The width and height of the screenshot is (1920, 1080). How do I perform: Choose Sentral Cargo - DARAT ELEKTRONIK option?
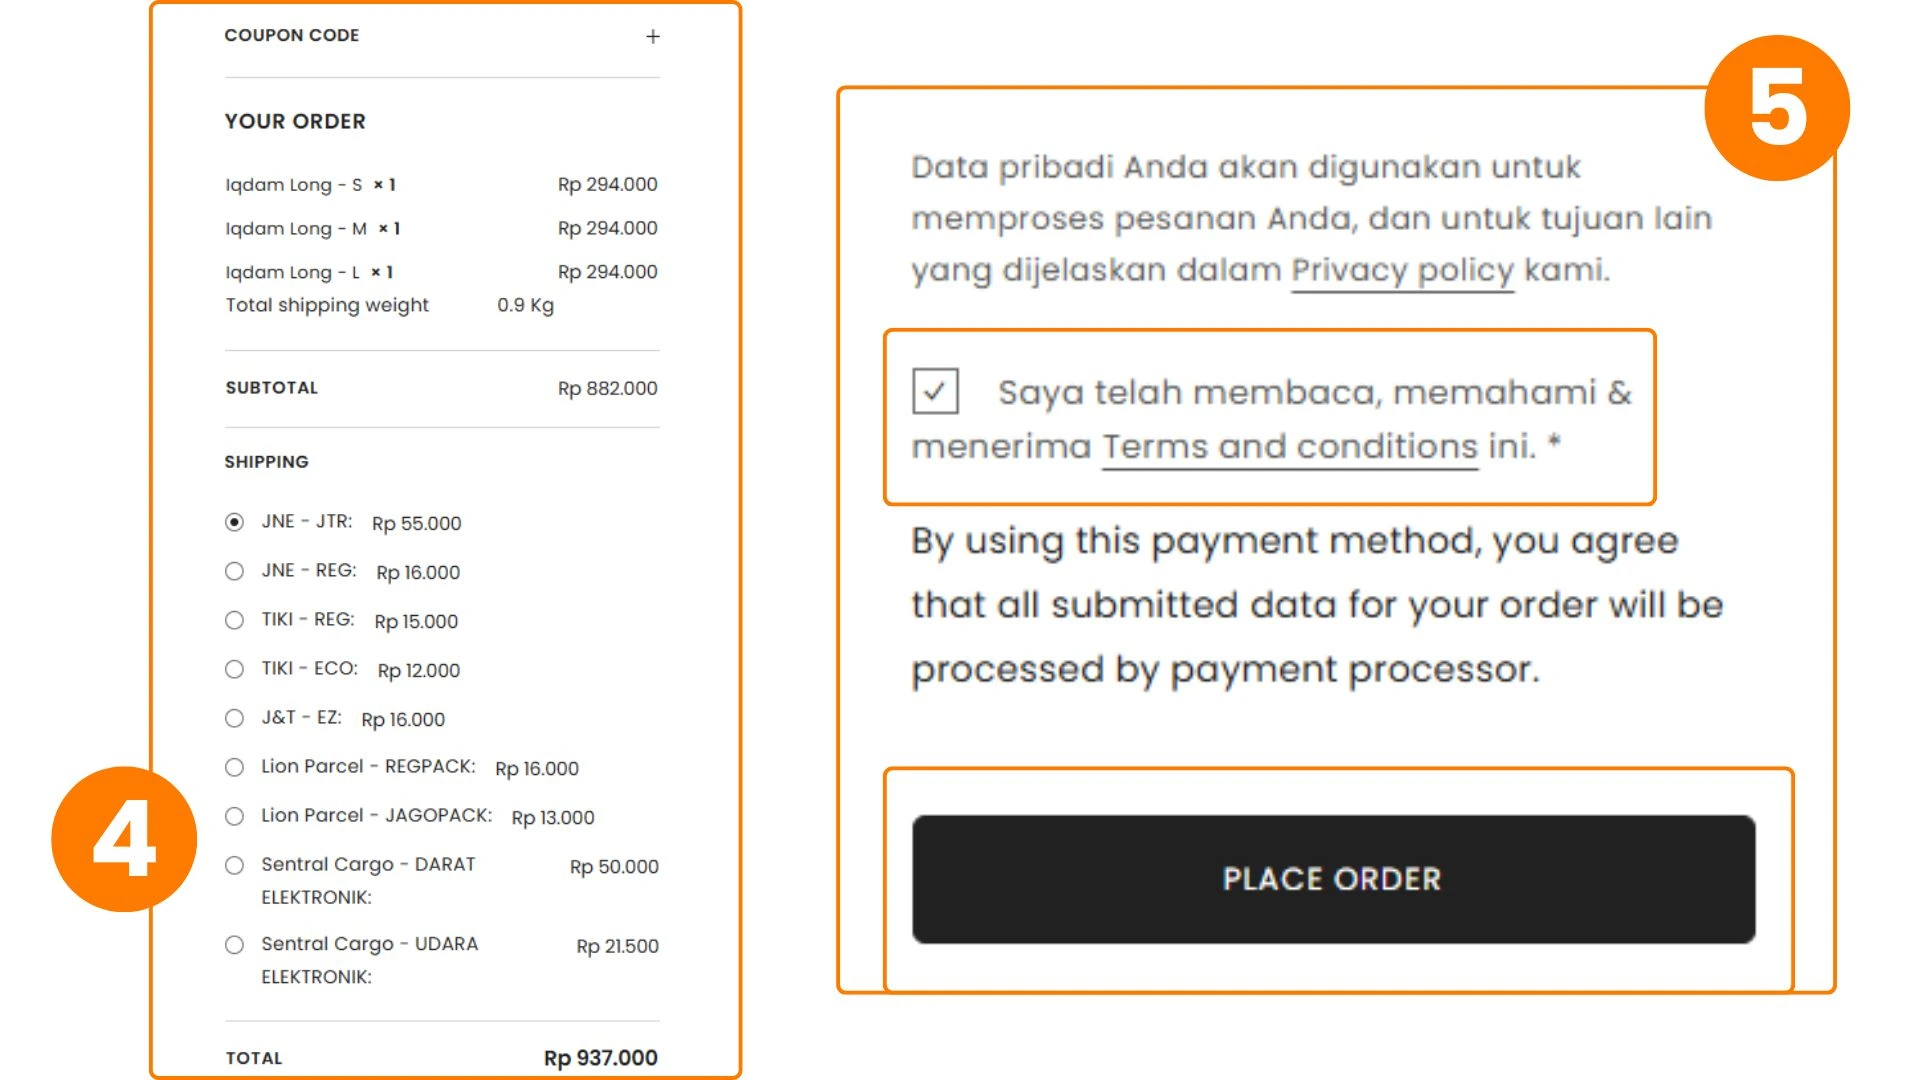(234, 865)
